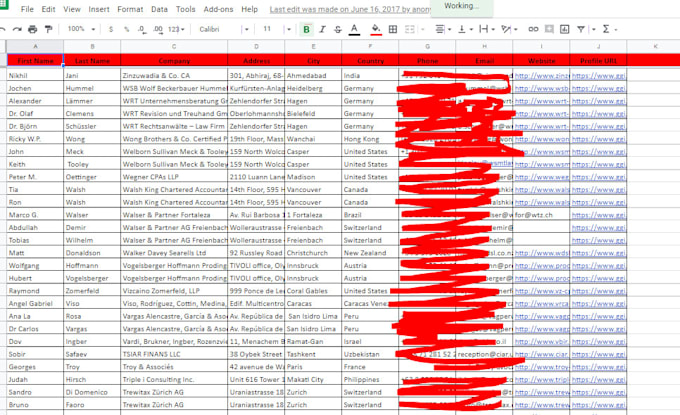
Task: Select cell 'Uzbekistan'
Action: [x=370, y=354]
